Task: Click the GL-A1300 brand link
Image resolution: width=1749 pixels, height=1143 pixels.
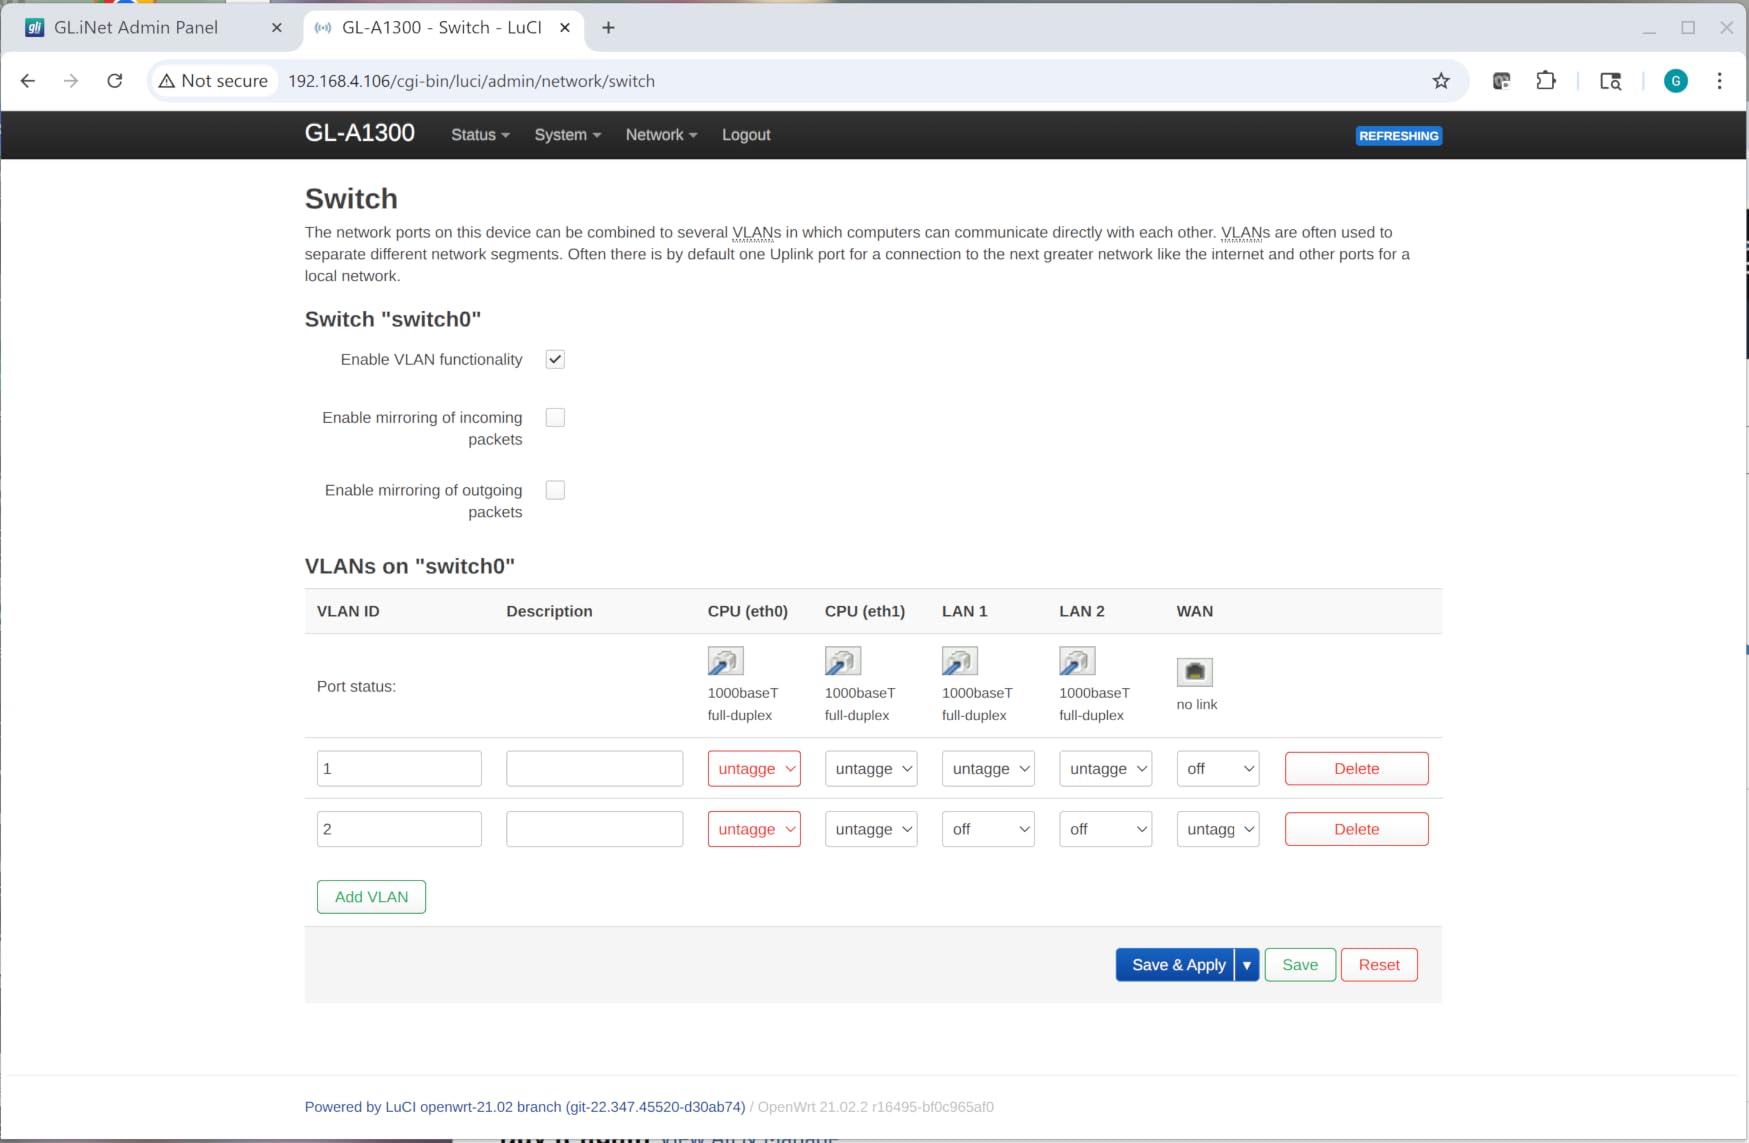Action: [360, 133]
